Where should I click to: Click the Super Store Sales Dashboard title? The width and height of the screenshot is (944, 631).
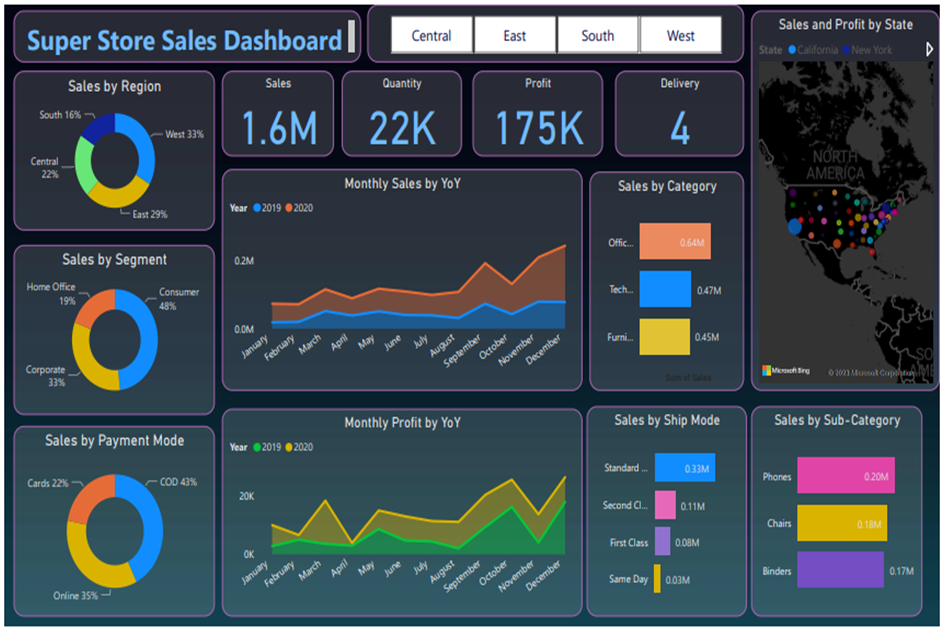(185, 40)
